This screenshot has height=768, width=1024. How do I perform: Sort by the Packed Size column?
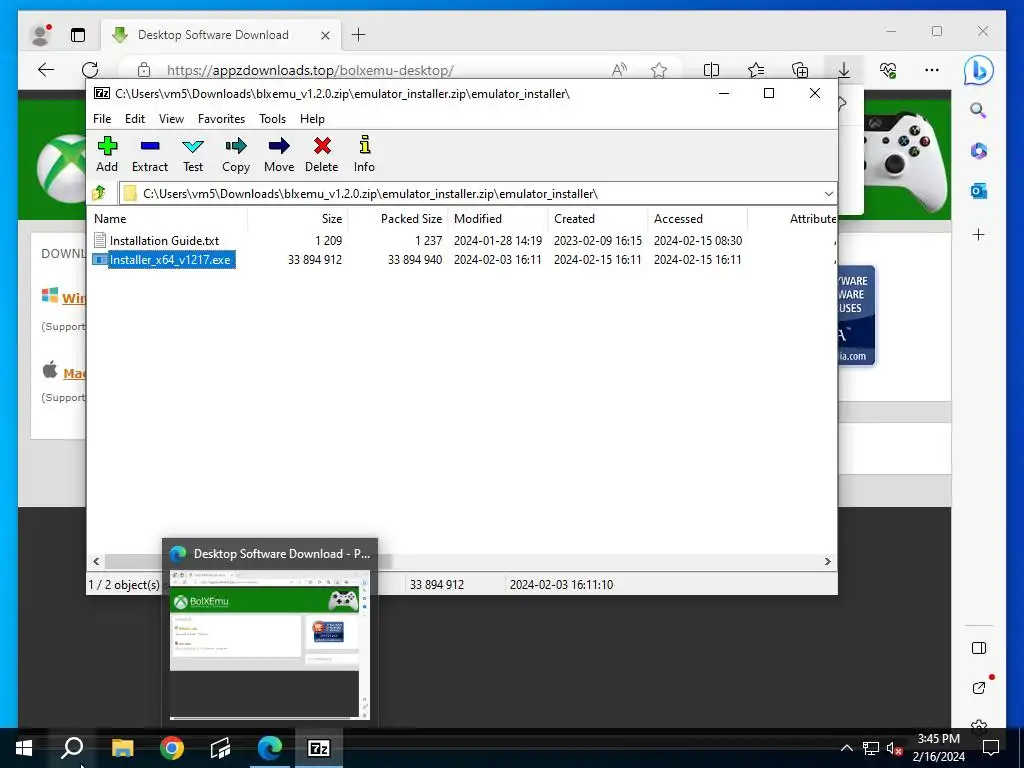398,219
